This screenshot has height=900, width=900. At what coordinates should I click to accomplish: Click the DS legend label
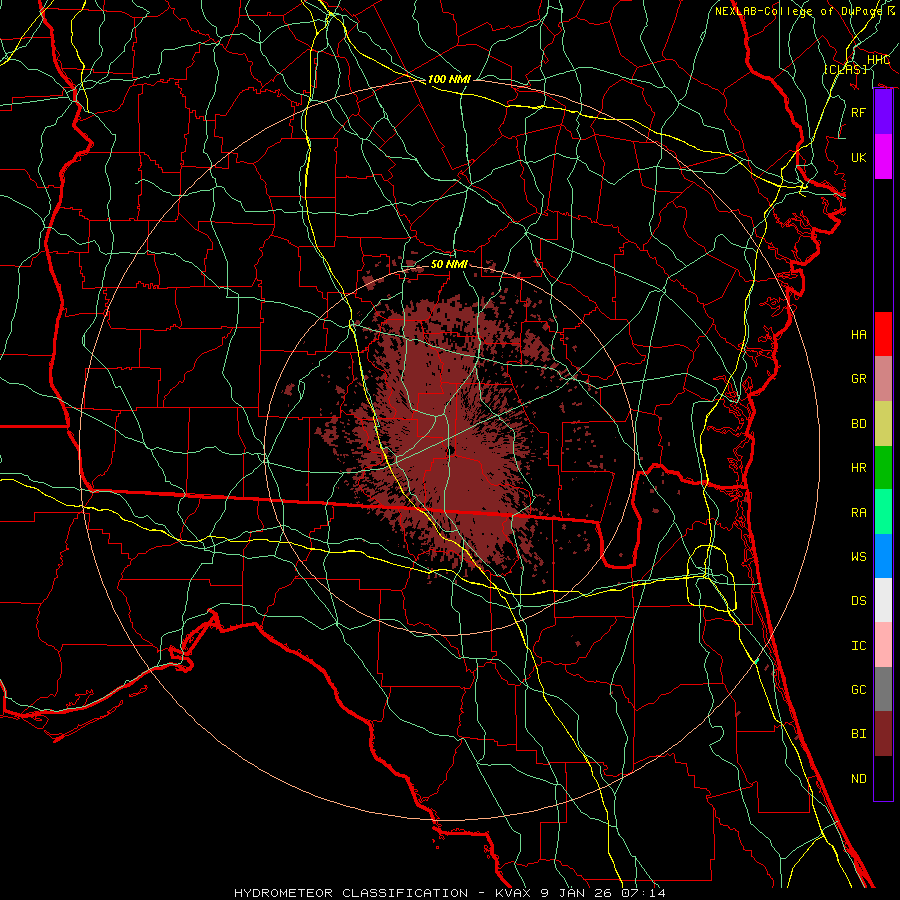859,600
